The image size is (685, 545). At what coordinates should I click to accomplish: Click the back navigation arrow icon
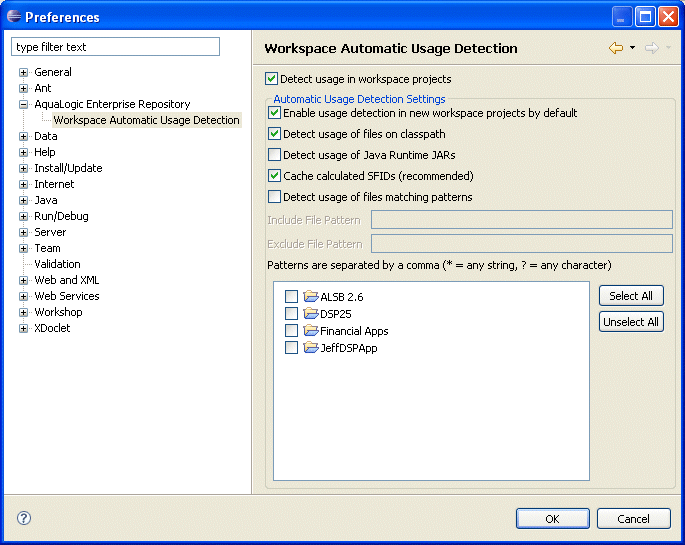coord(616,48)
